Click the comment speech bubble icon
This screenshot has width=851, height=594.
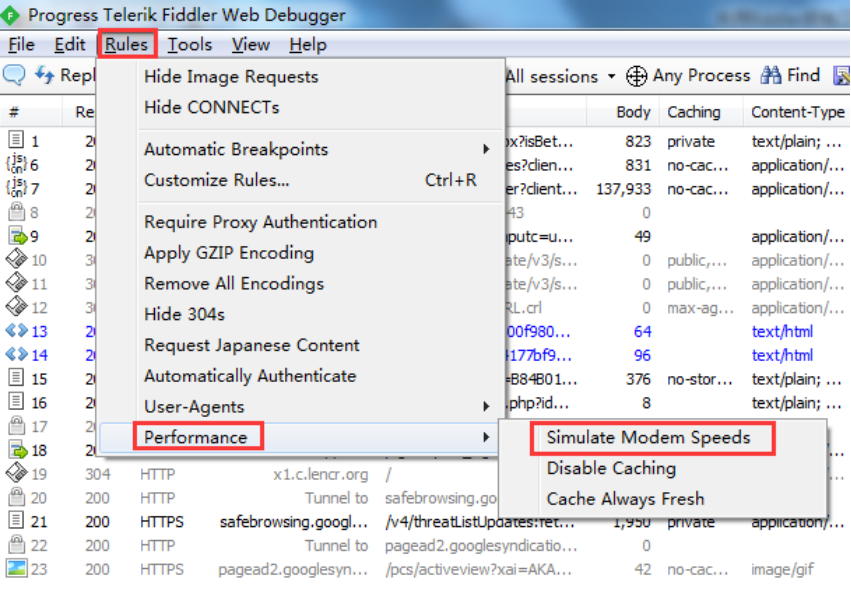14,75
